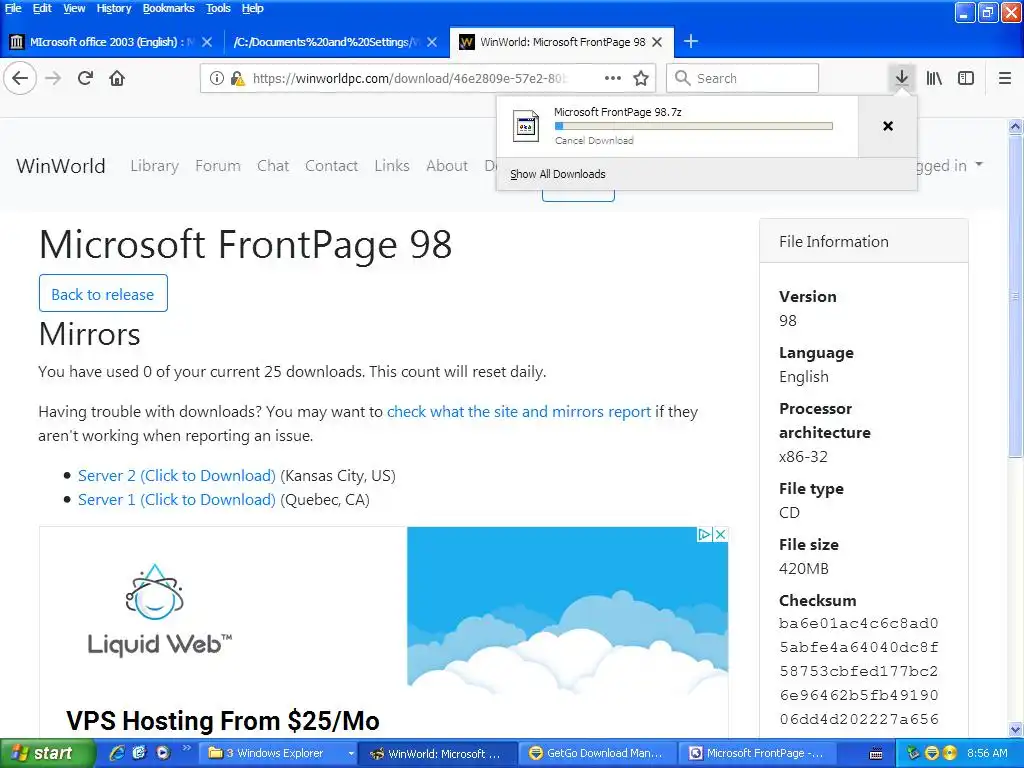The width and height of the screenshot is (1024, 768).
Task: Click Show All Downloads
Action: point(558,174)
